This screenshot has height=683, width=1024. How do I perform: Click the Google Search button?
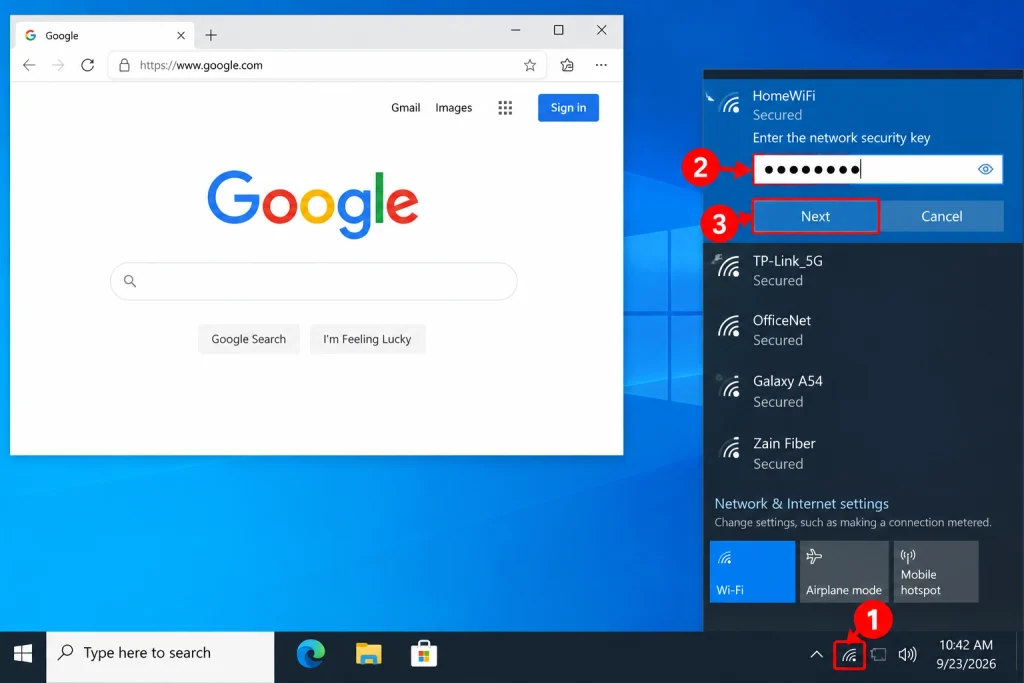(x=249, y=339)
